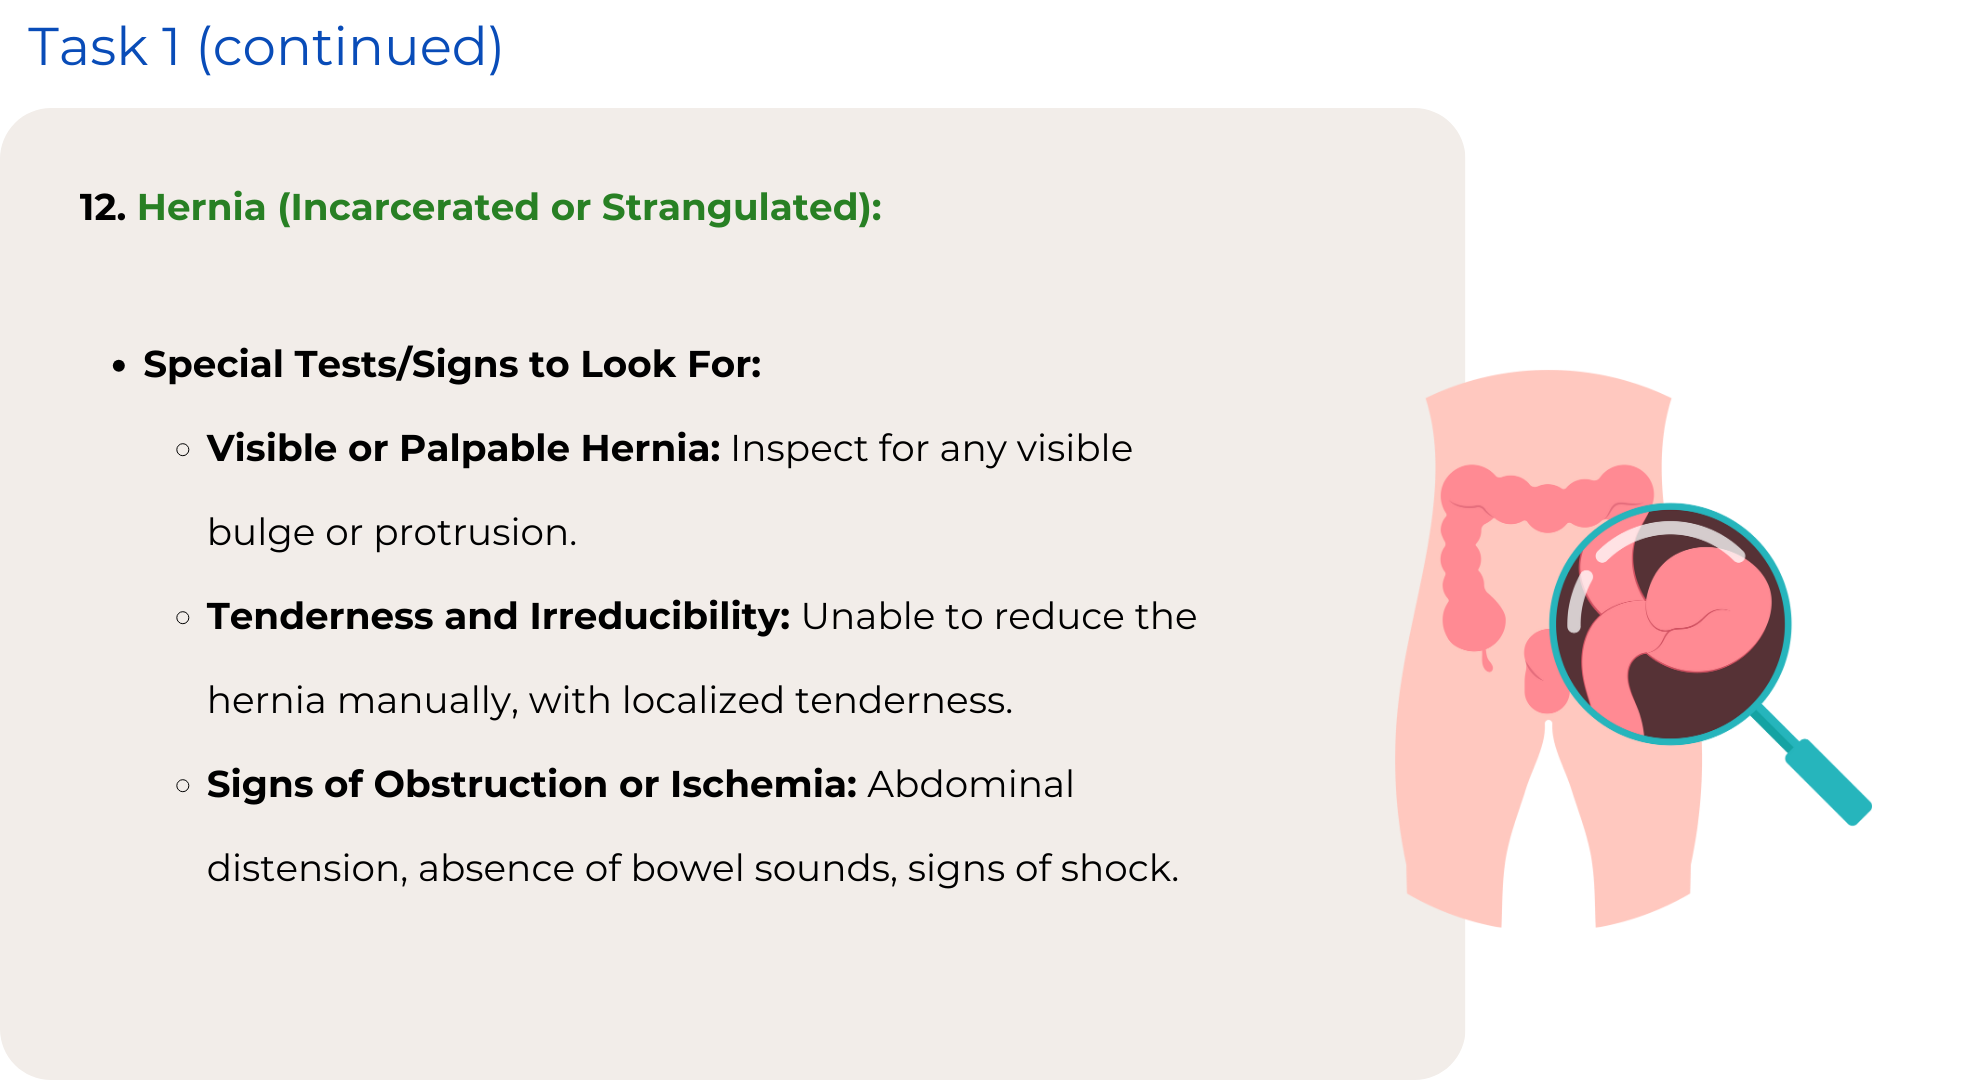The width and height of the screenshot is (1980, 1080).
Task: Click the hollow bullet before "Tenderness and Irreducibility"
Action: [183, 617]
